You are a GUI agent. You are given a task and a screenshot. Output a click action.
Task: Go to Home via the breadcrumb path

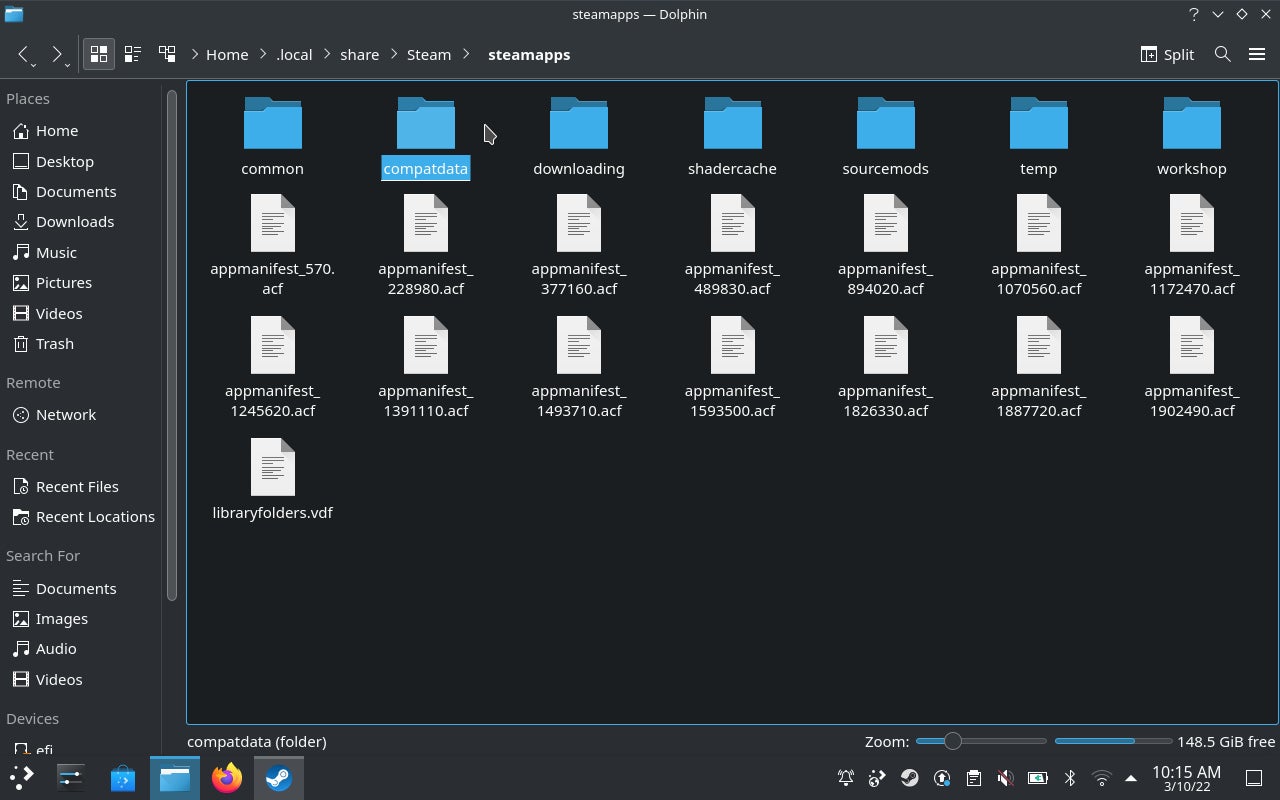click(227, 54)
